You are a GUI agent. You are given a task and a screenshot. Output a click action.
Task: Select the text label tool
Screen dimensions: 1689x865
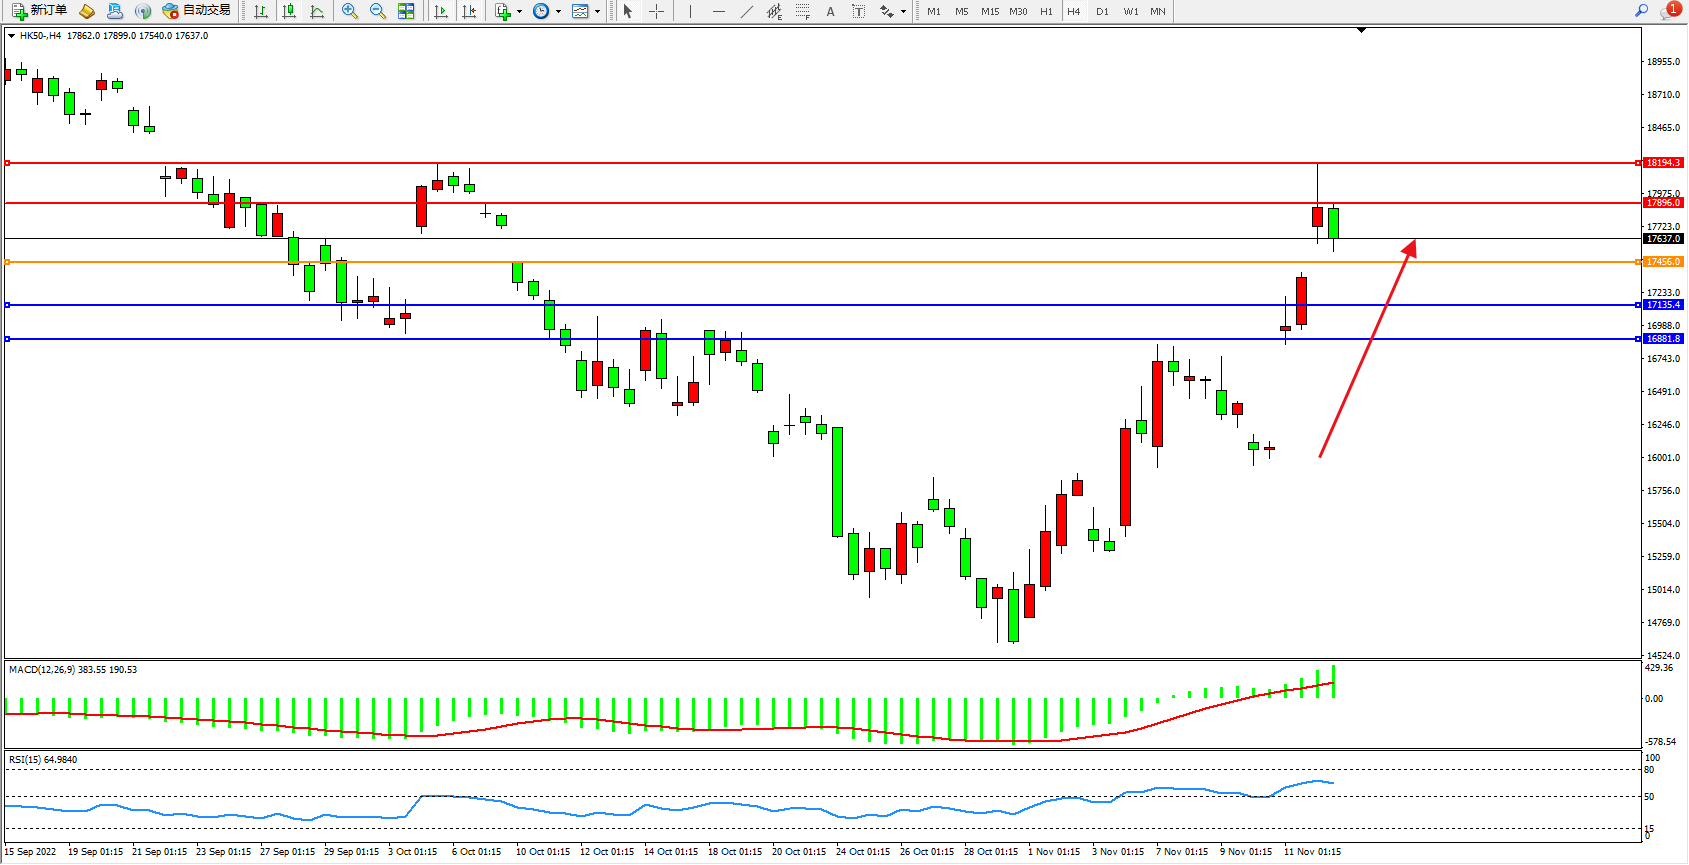(858, 11)
